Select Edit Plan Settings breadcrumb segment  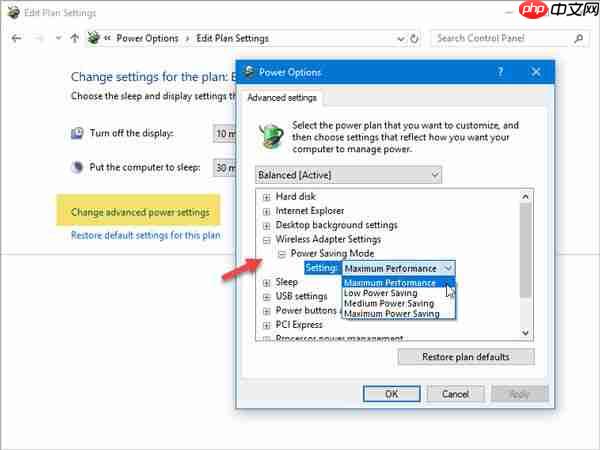tap(232, 38)
